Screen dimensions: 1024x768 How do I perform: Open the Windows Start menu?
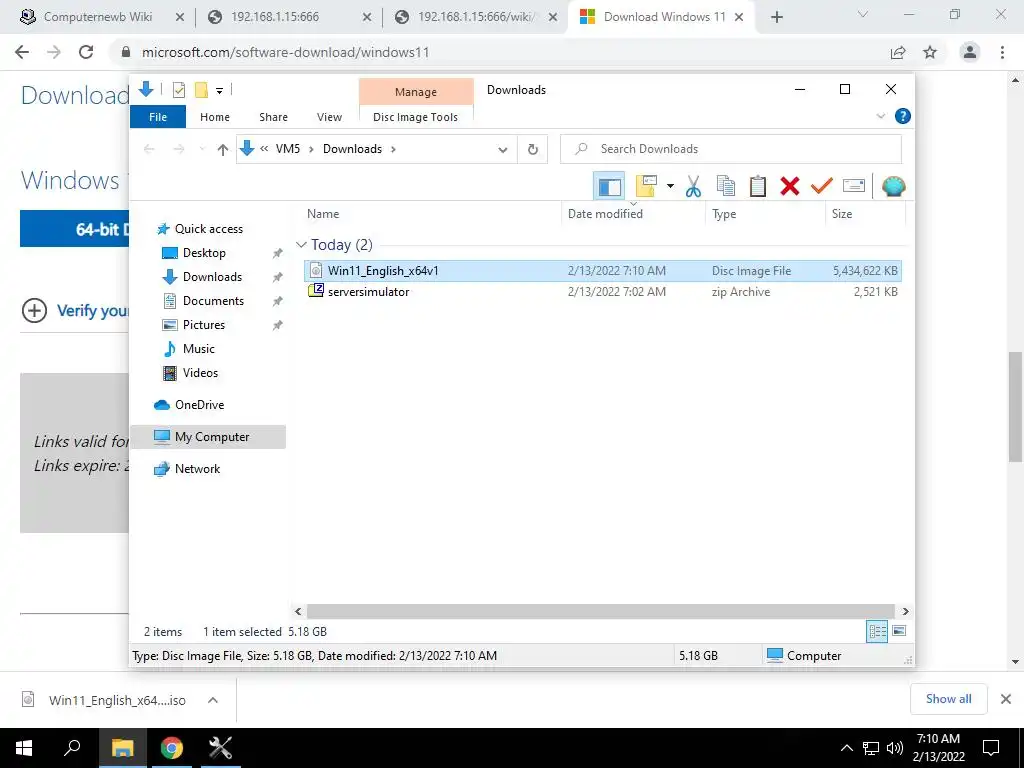click(x=24, y=748)
